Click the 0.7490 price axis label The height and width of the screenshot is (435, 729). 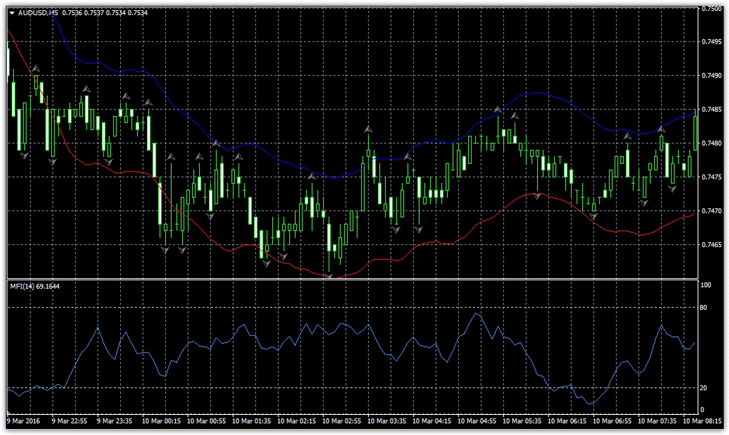pos(711,76)
